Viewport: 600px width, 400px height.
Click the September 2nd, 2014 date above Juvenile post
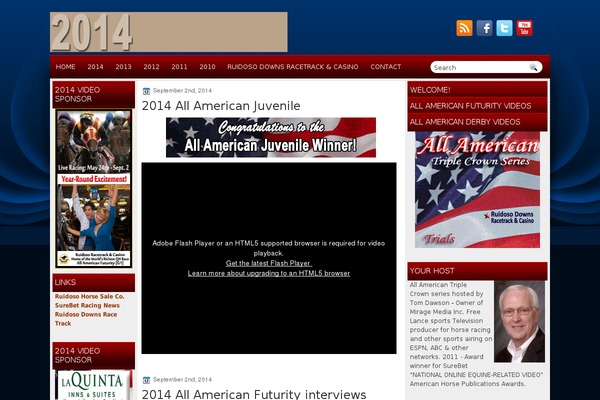tap(182, 91)
